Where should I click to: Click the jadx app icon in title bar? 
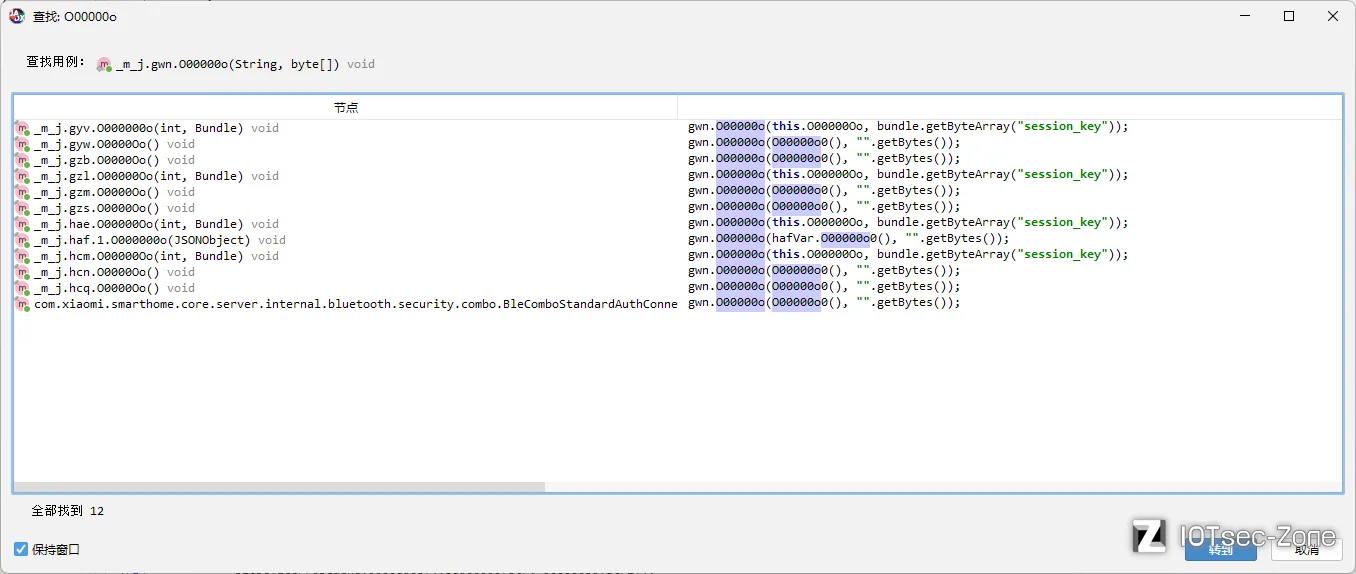[17, 16]
